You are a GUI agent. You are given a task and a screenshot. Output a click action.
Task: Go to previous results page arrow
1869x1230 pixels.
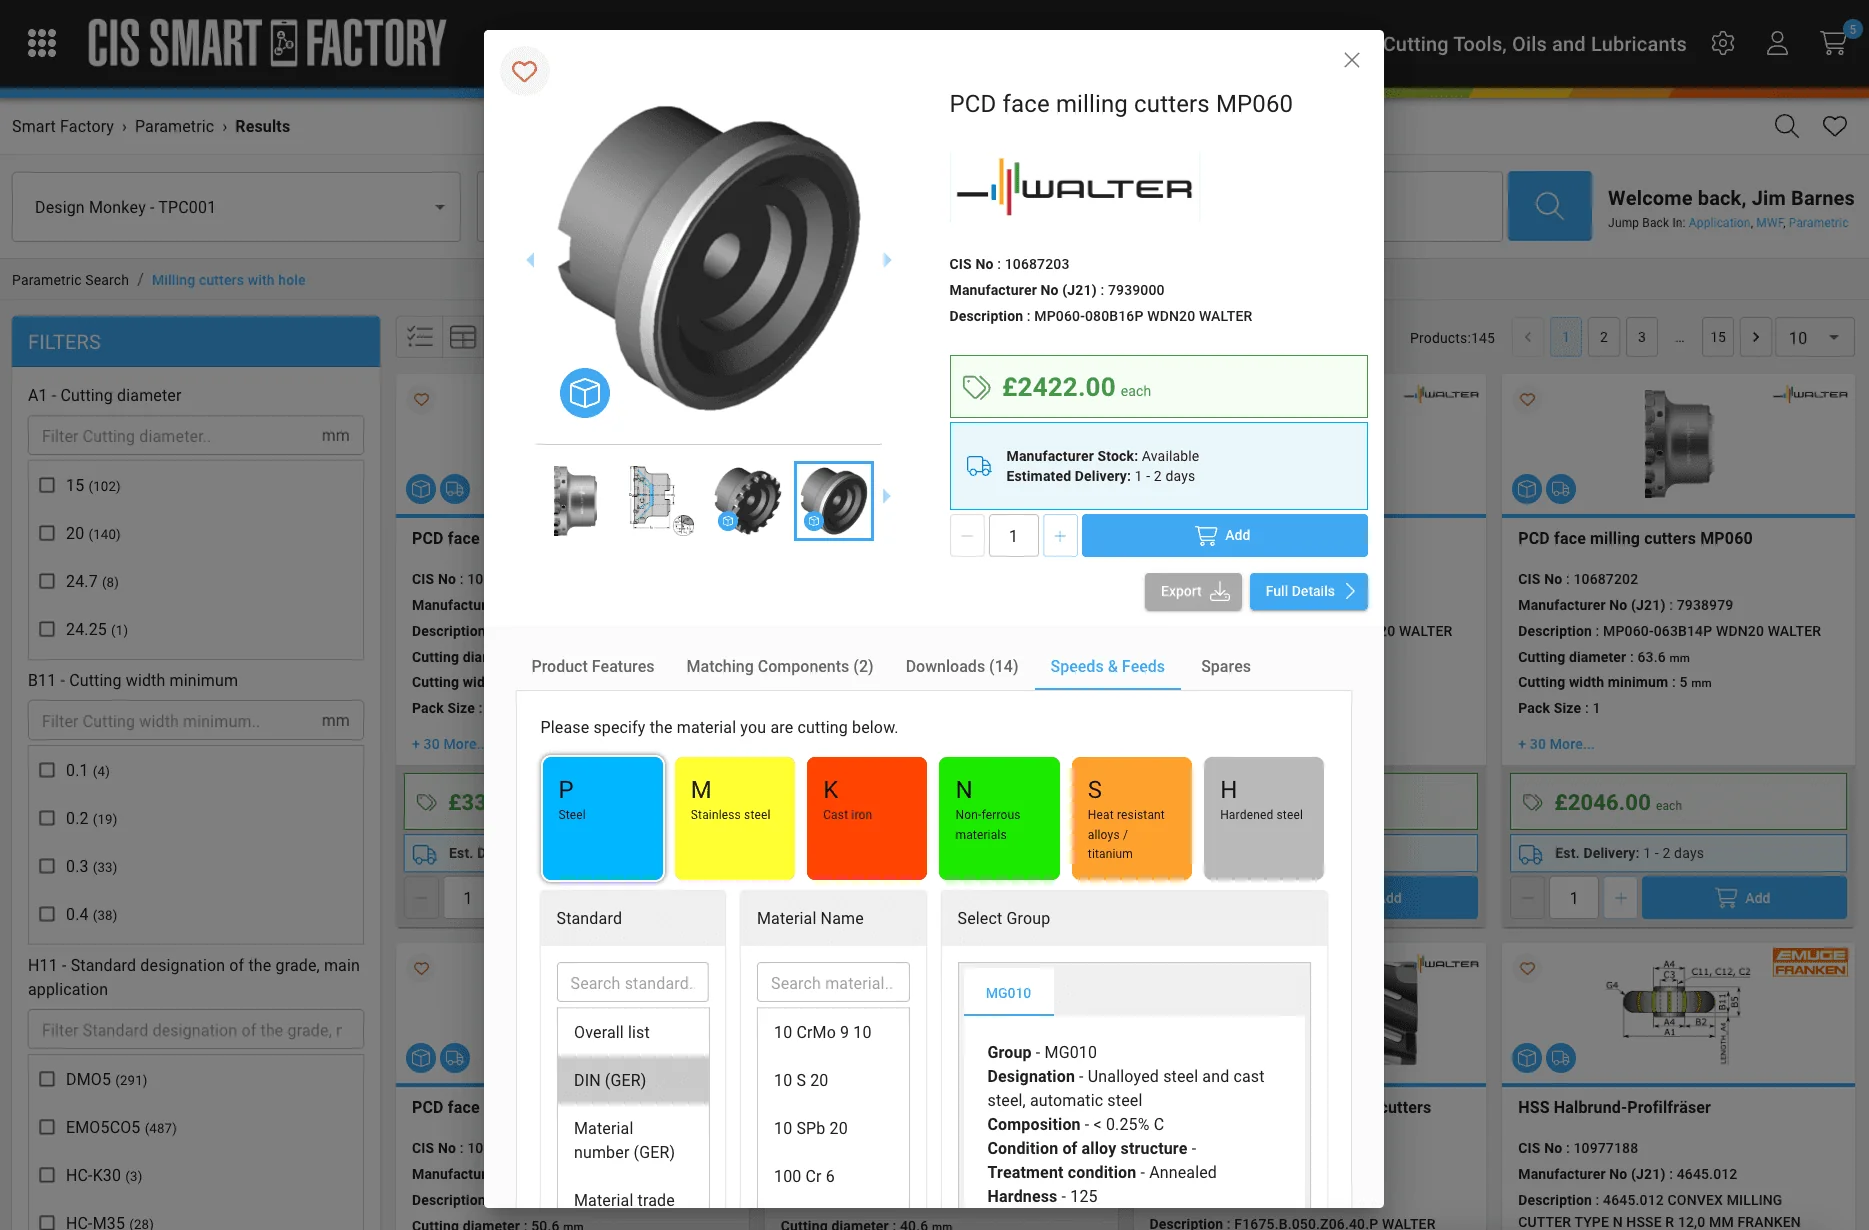[1528, 337]
